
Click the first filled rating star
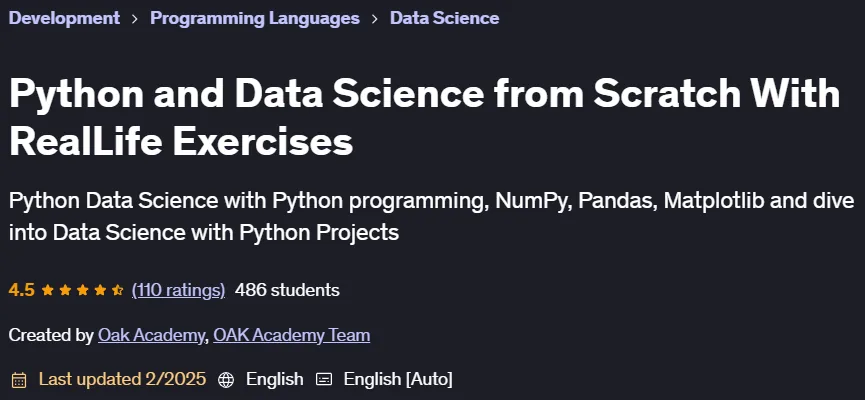(47, 290)
